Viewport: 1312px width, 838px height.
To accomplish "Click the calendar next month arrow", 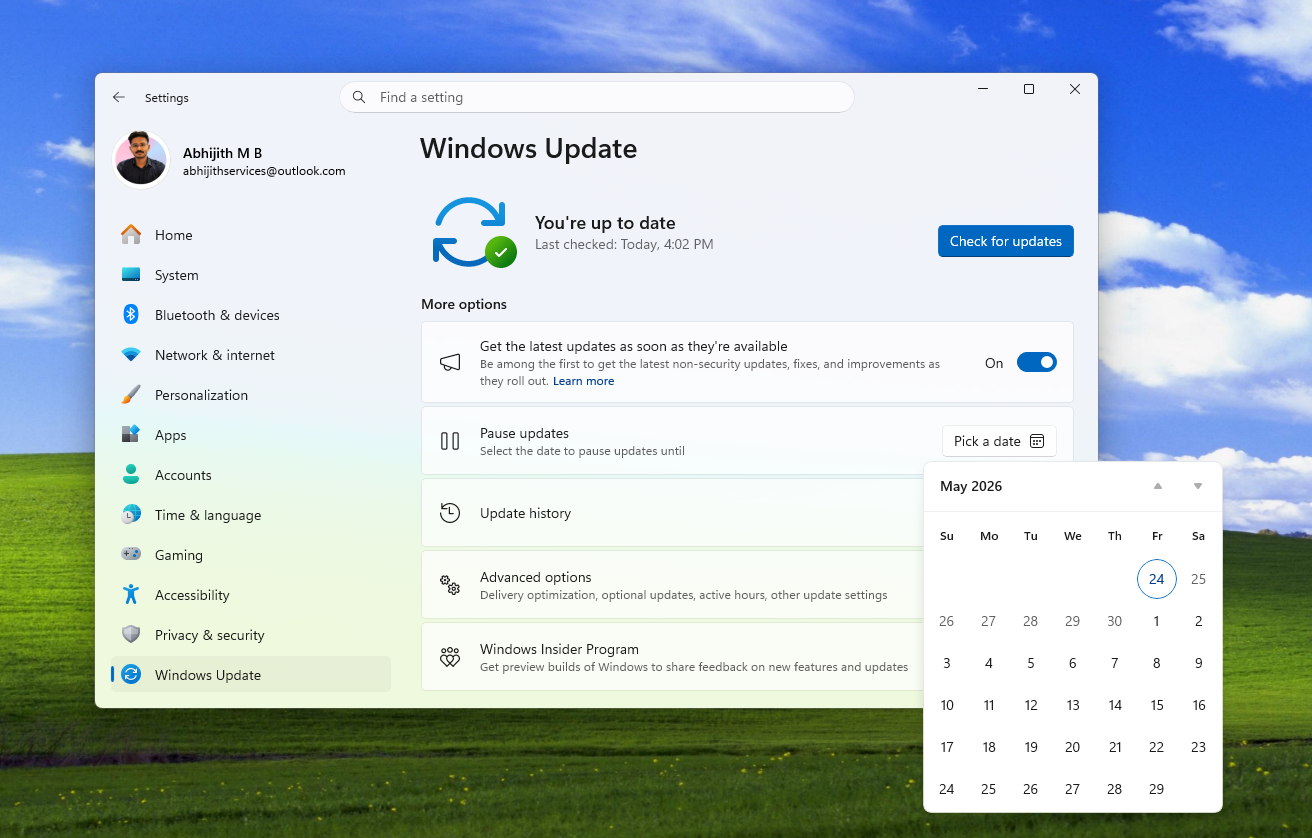I will (x=1197, y=486).
